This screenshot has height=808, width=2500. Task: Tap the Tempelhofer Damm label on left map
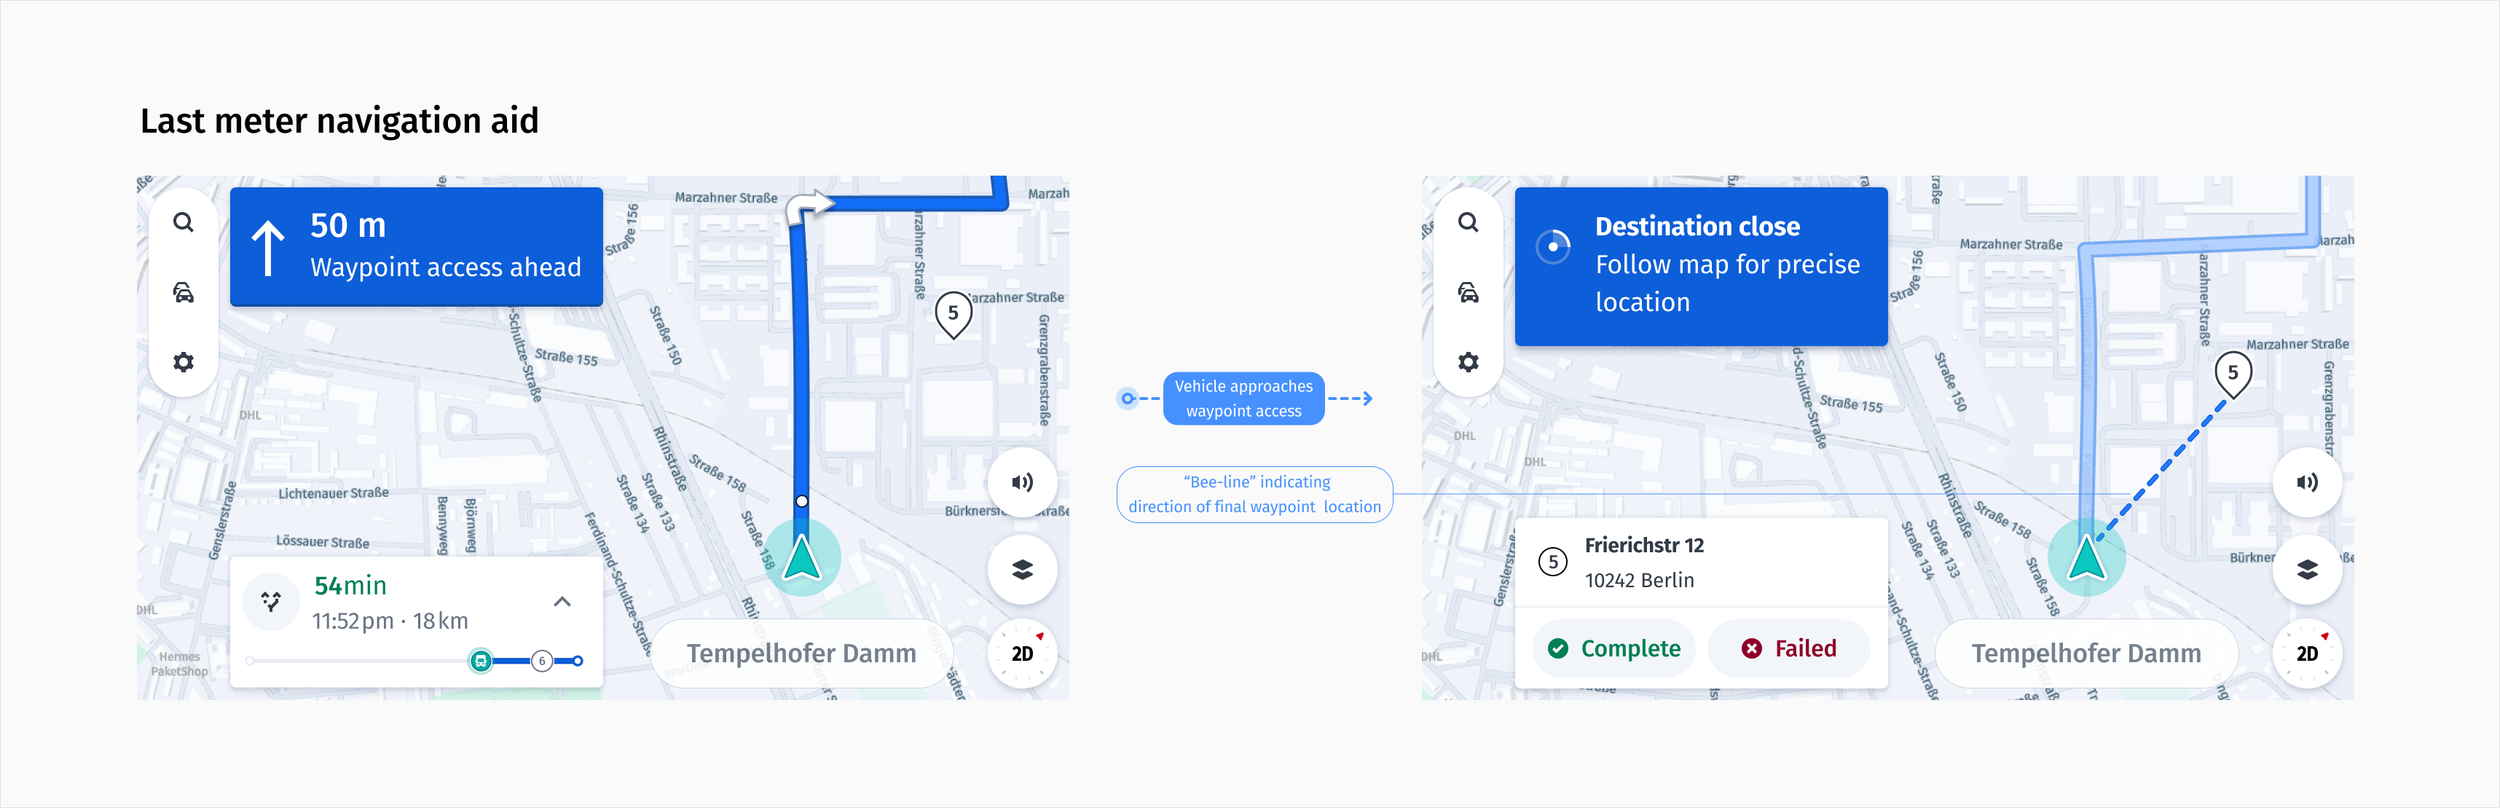coord(801,653)
